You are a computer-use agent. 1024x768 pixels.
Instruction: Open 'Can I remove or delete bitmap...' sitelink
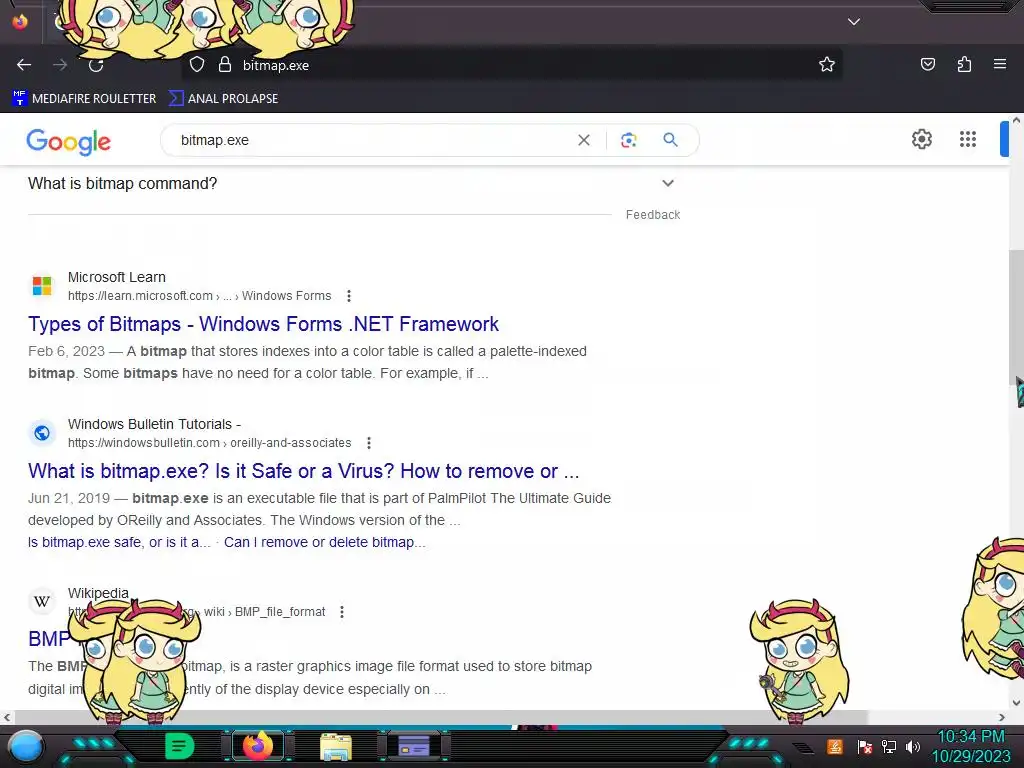click(x=325, y=542)
